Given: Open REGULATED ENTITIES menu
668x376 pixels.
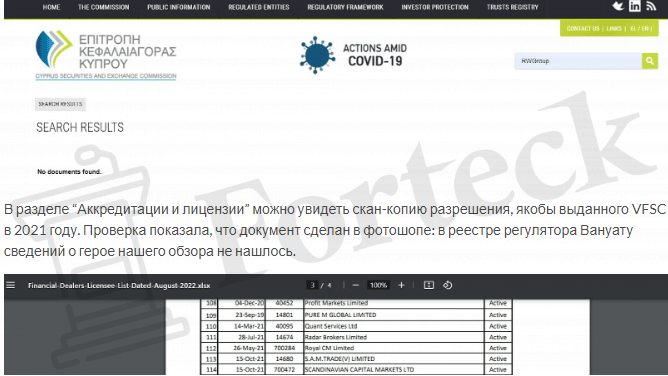Looking at the screenshot, I should tap(259, 7).
